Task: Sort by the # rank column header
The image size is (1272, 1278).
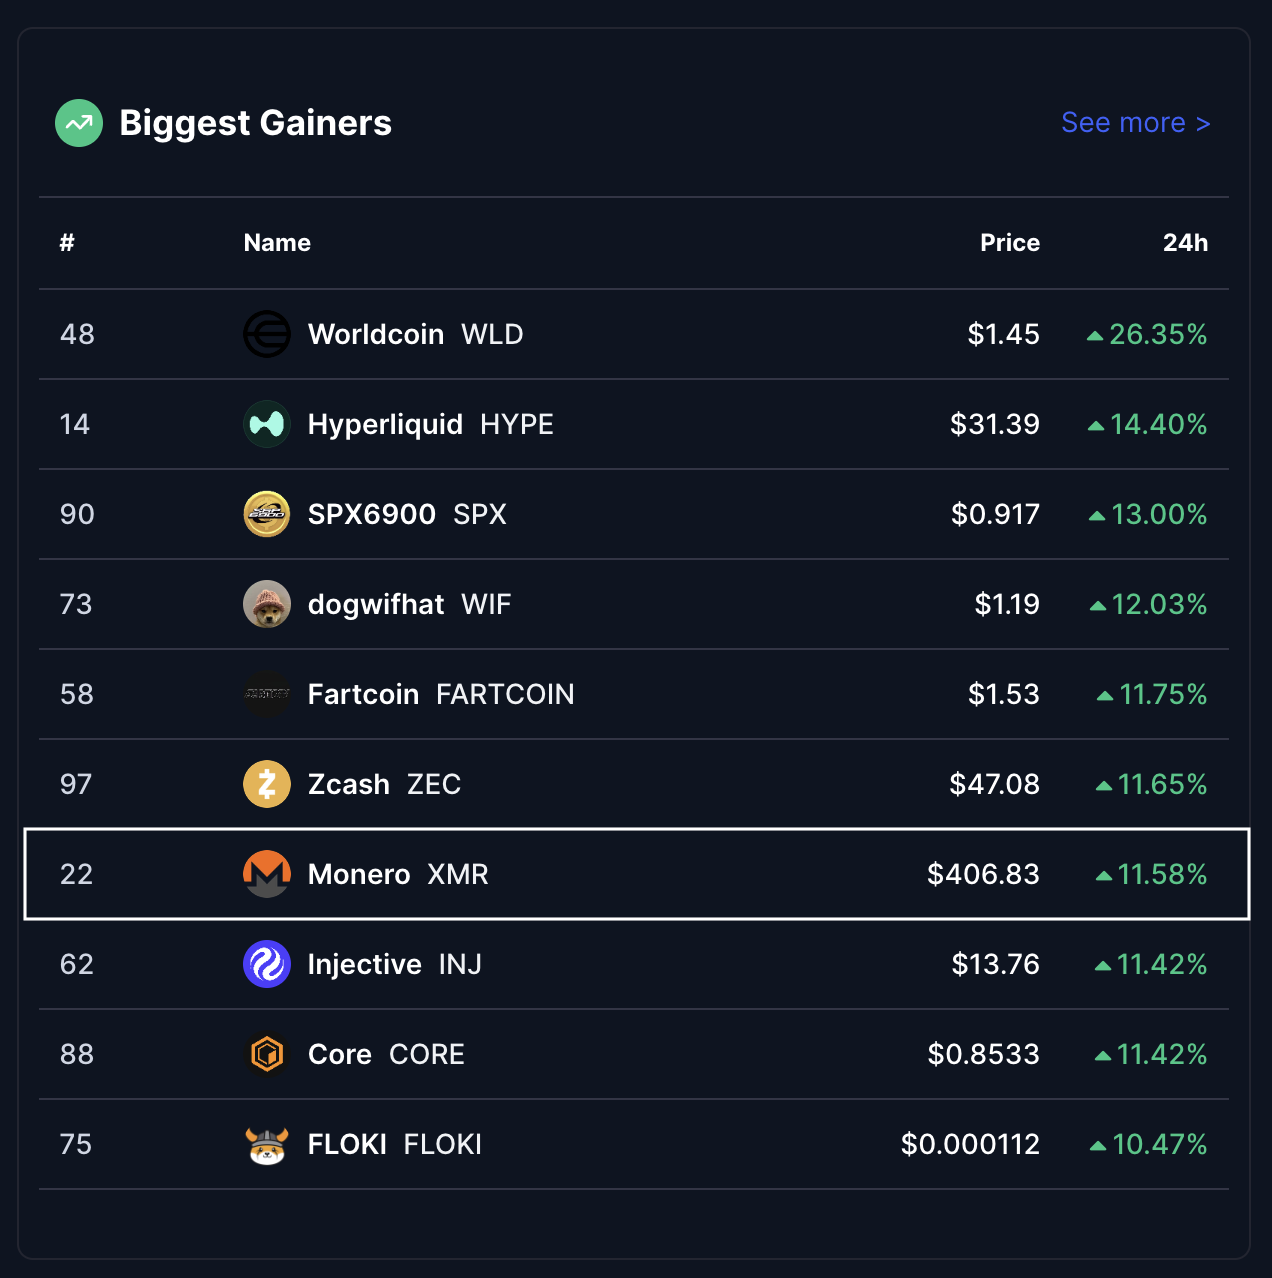Action: pos(67,243)
